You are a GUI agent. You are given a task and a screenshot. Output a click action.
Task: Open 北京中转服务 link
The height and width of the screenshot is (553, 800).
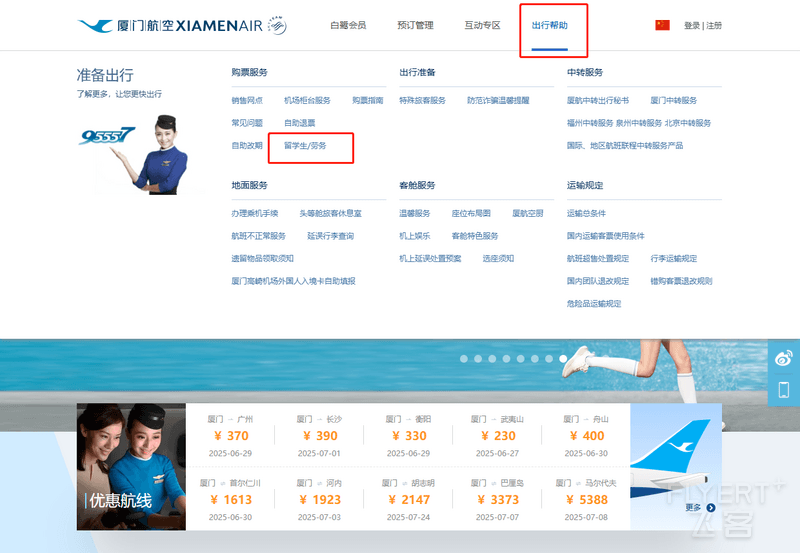(688, 123)
